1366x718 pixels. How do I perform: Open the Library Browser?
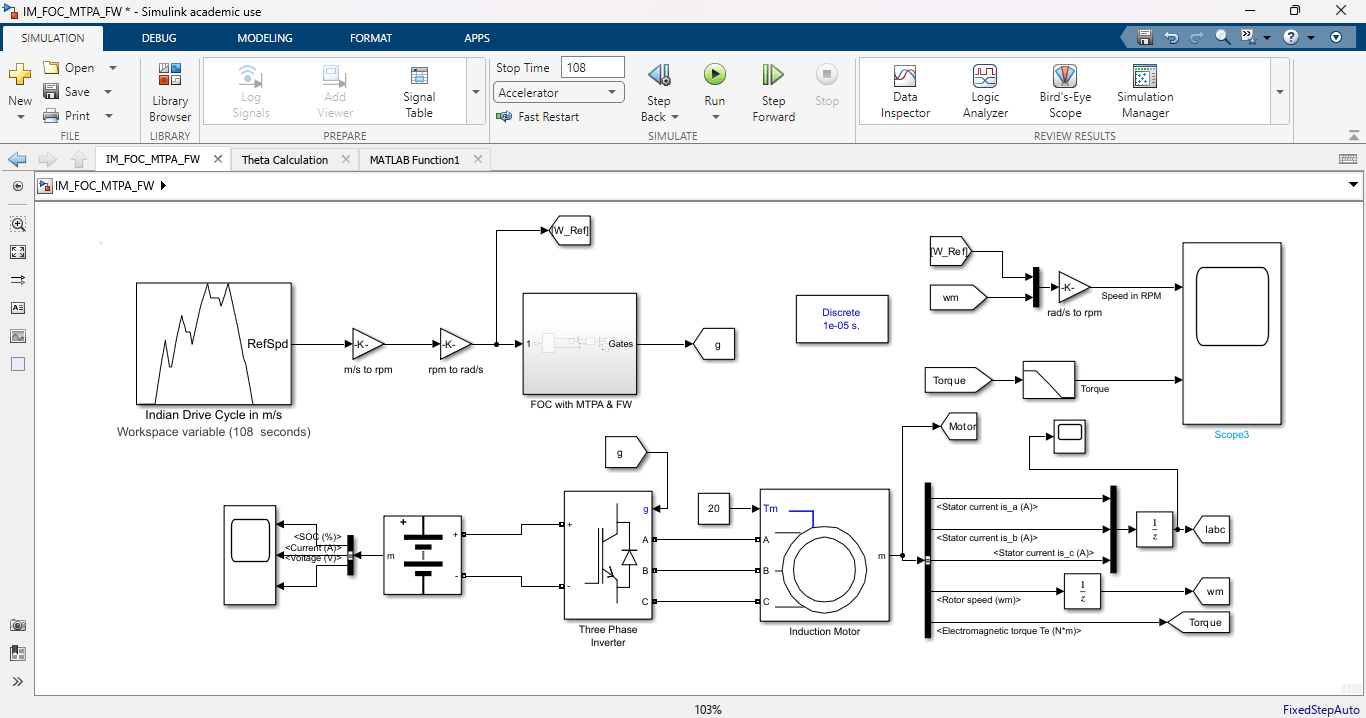pyautogui.click(x=169, y=90)
